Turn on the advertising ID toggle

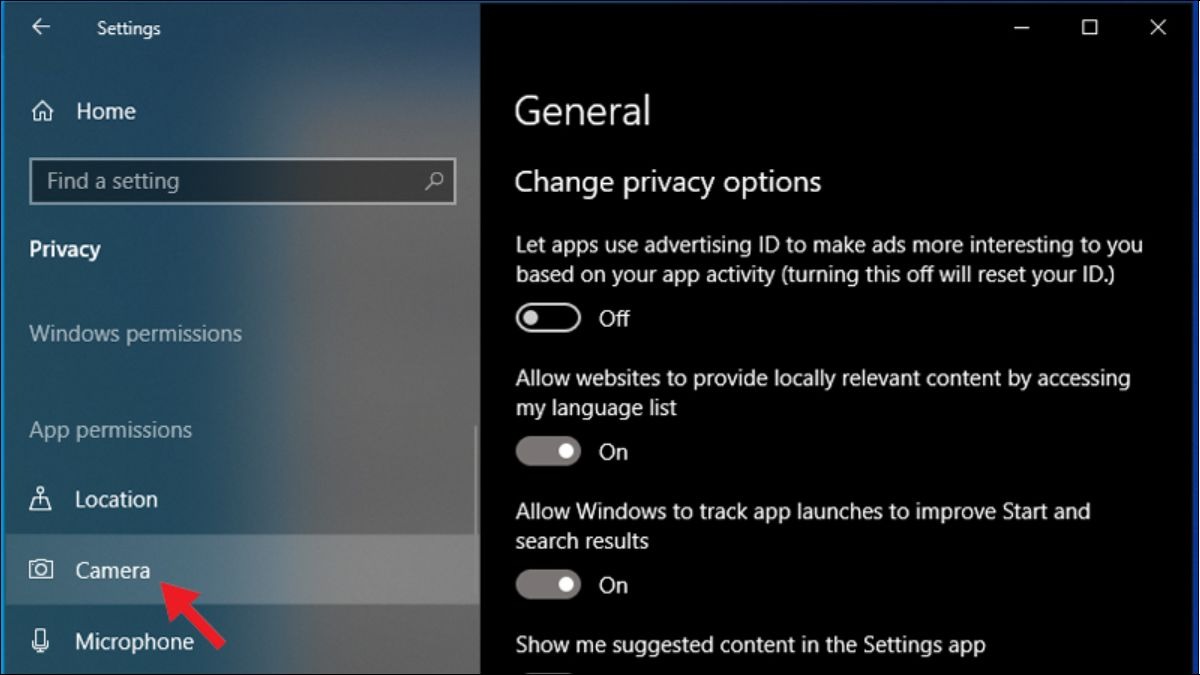pyautogui.click(x=548, y=318)
